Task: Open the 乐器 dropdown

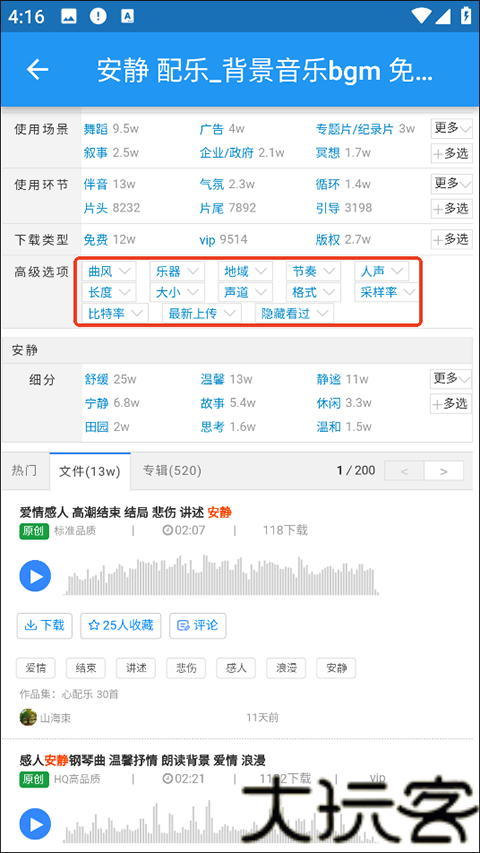Action: click(x=177, y=270)
